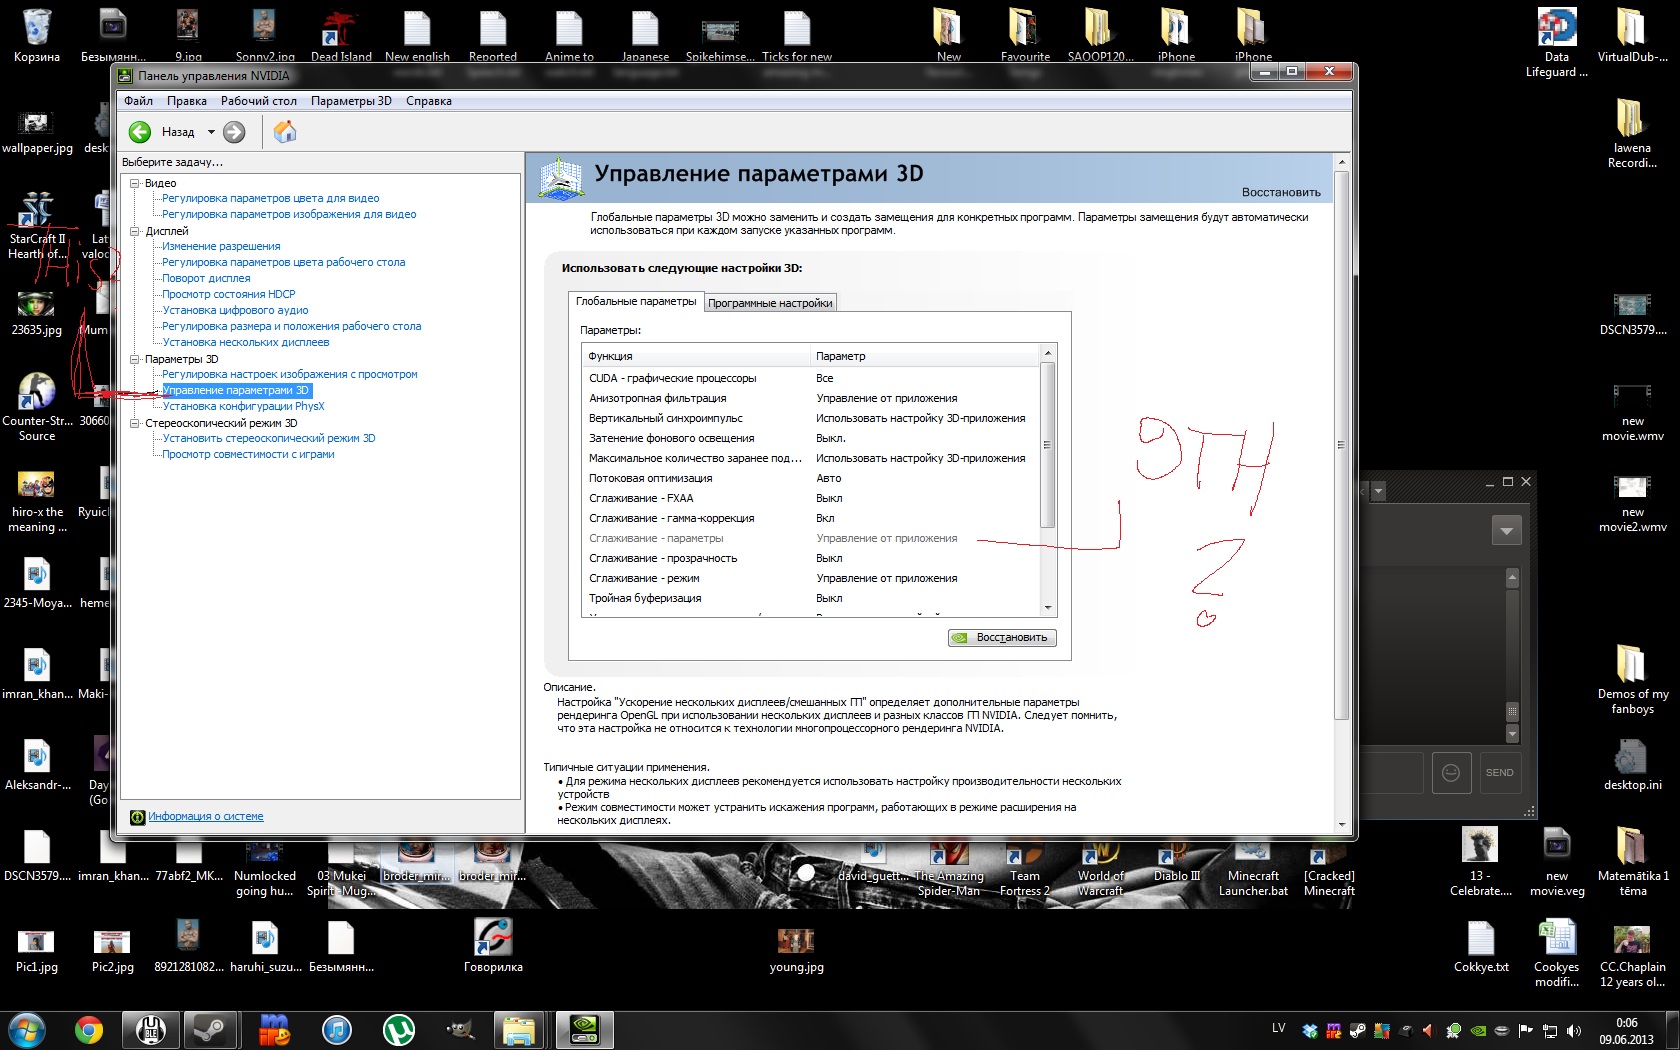Click SEND in the Steam chat window
This screenshot has height=1050, width=1680.
pyautogui.click(x=1499, y=773)
